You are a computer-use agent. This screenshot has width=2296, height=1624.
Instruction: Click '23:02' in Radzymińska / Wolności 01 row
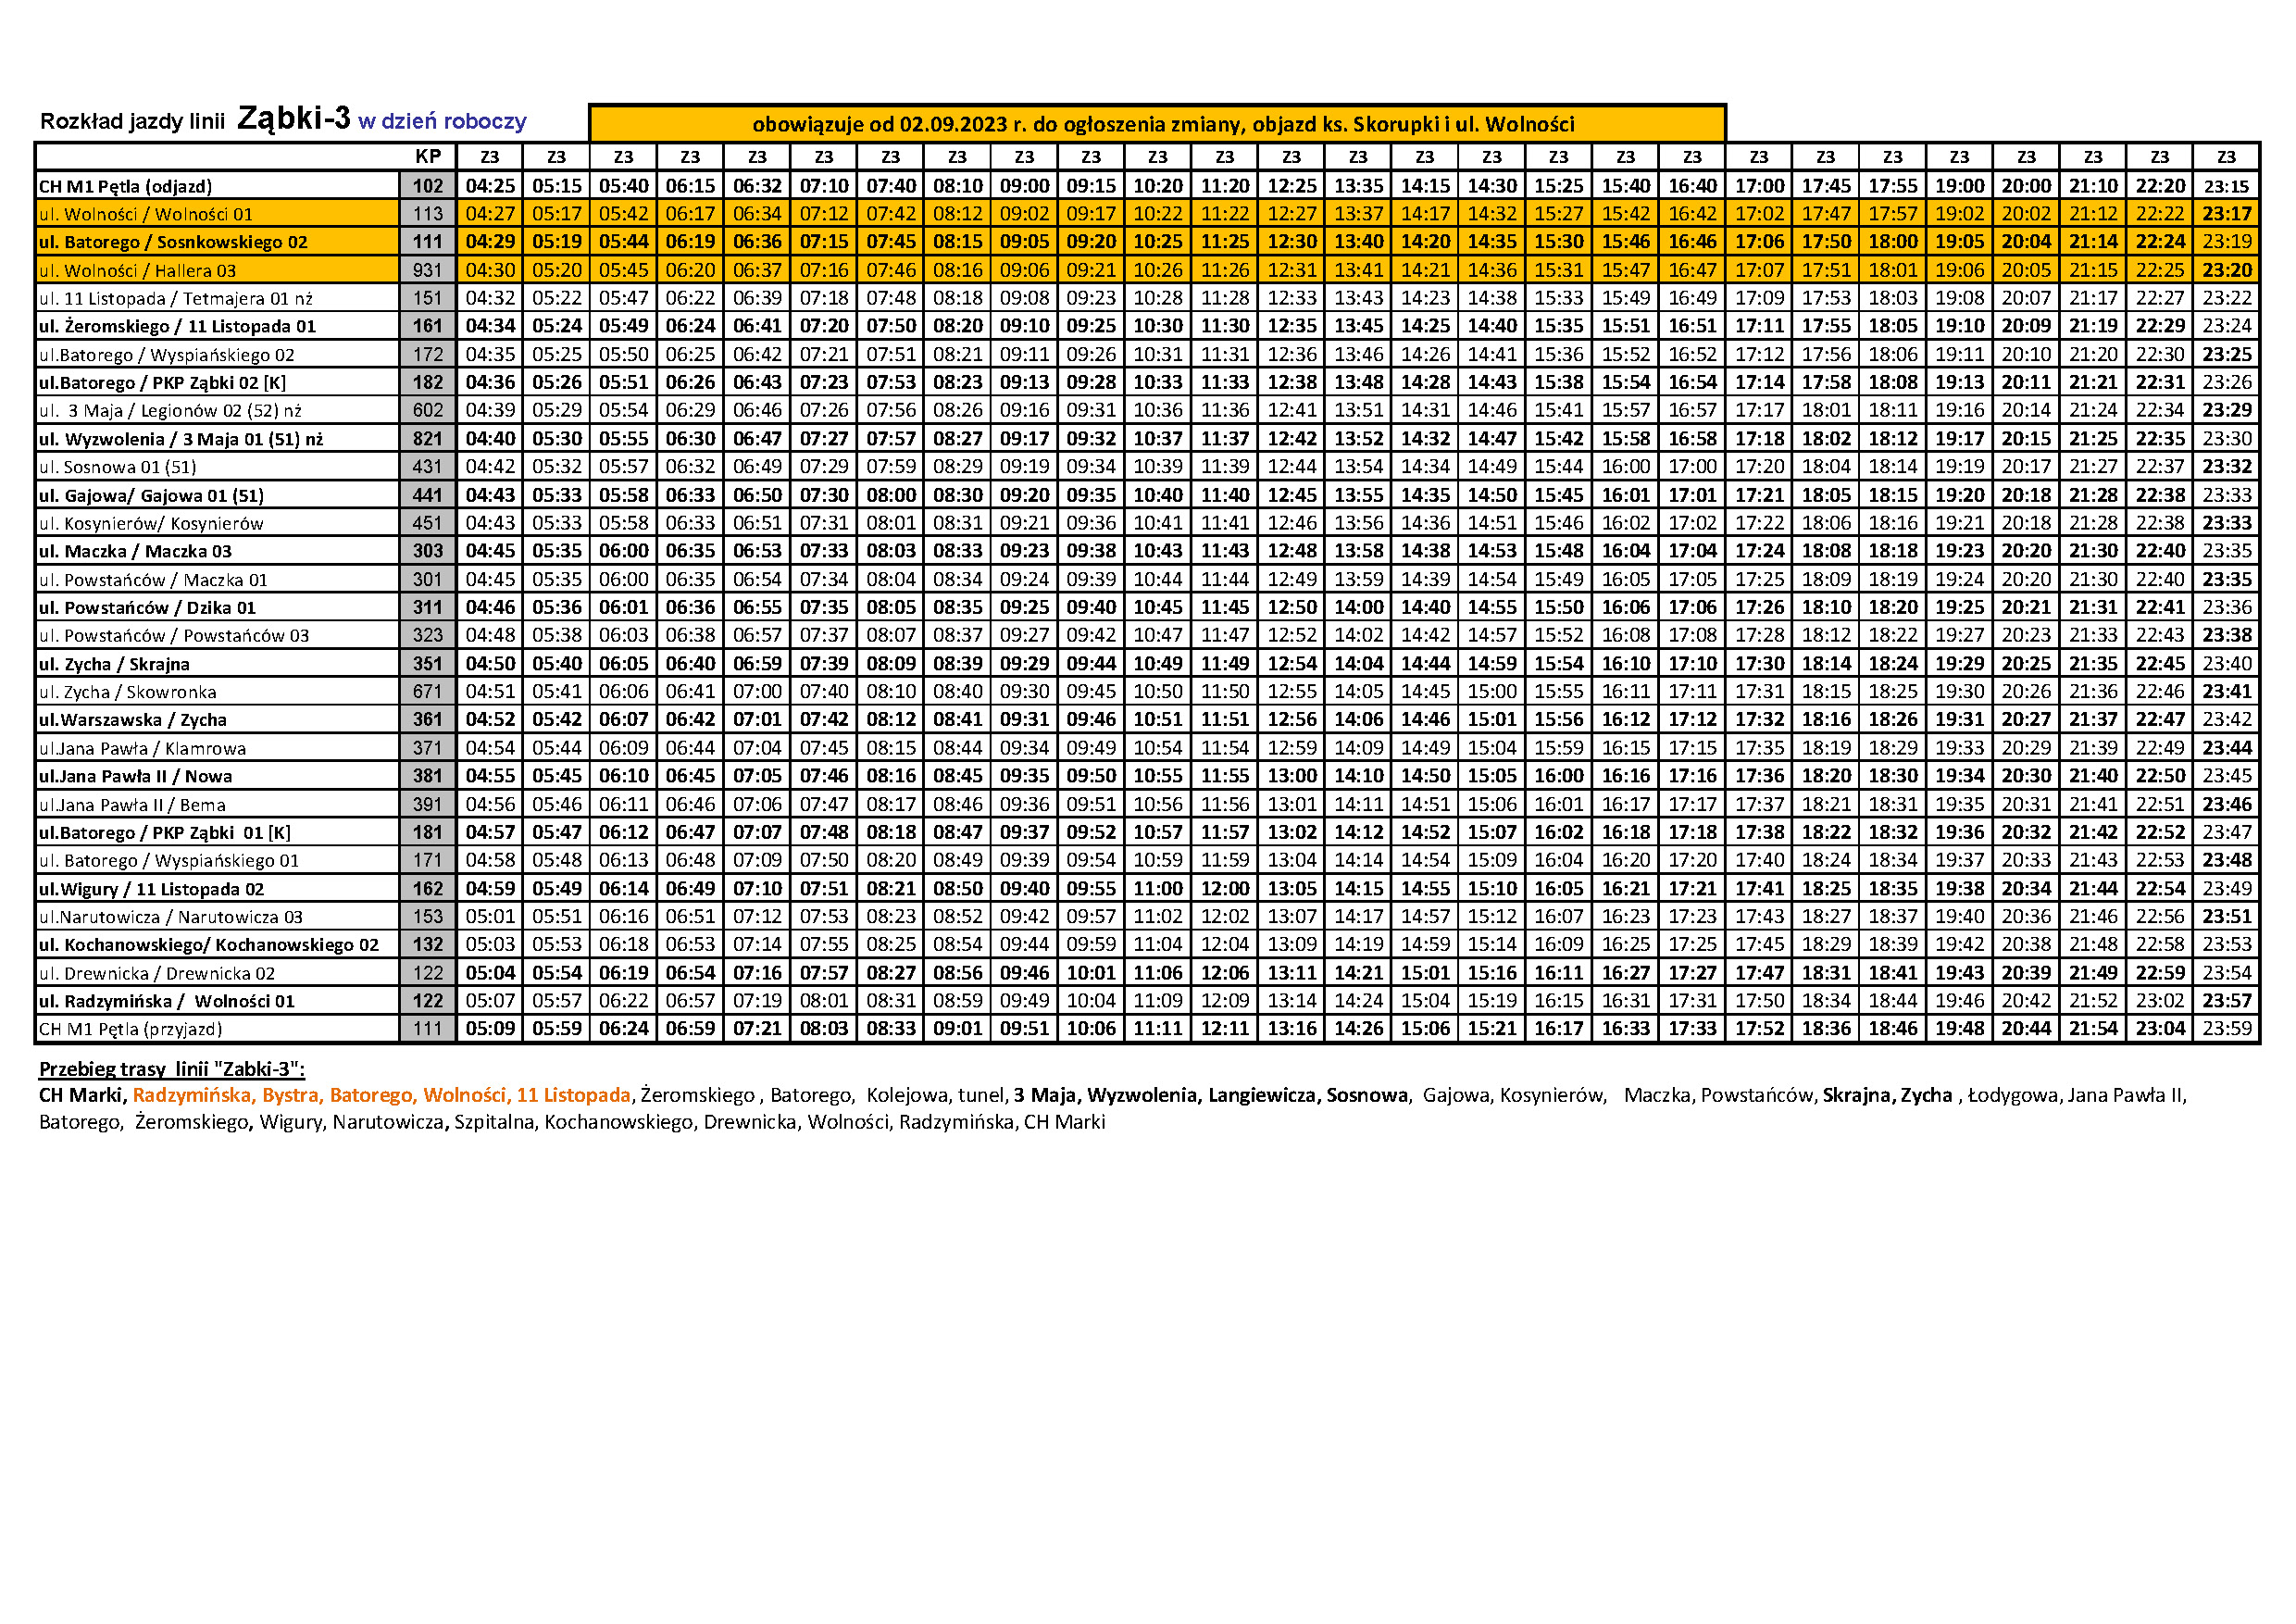2160,1001
